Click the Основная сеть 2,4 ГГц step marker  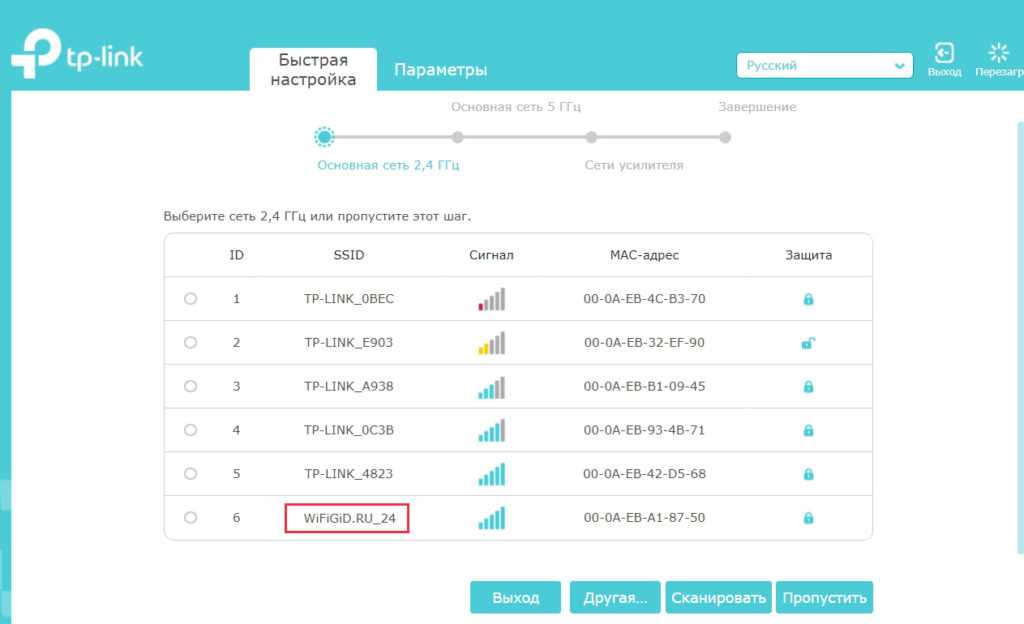click(x=324, y=137)
